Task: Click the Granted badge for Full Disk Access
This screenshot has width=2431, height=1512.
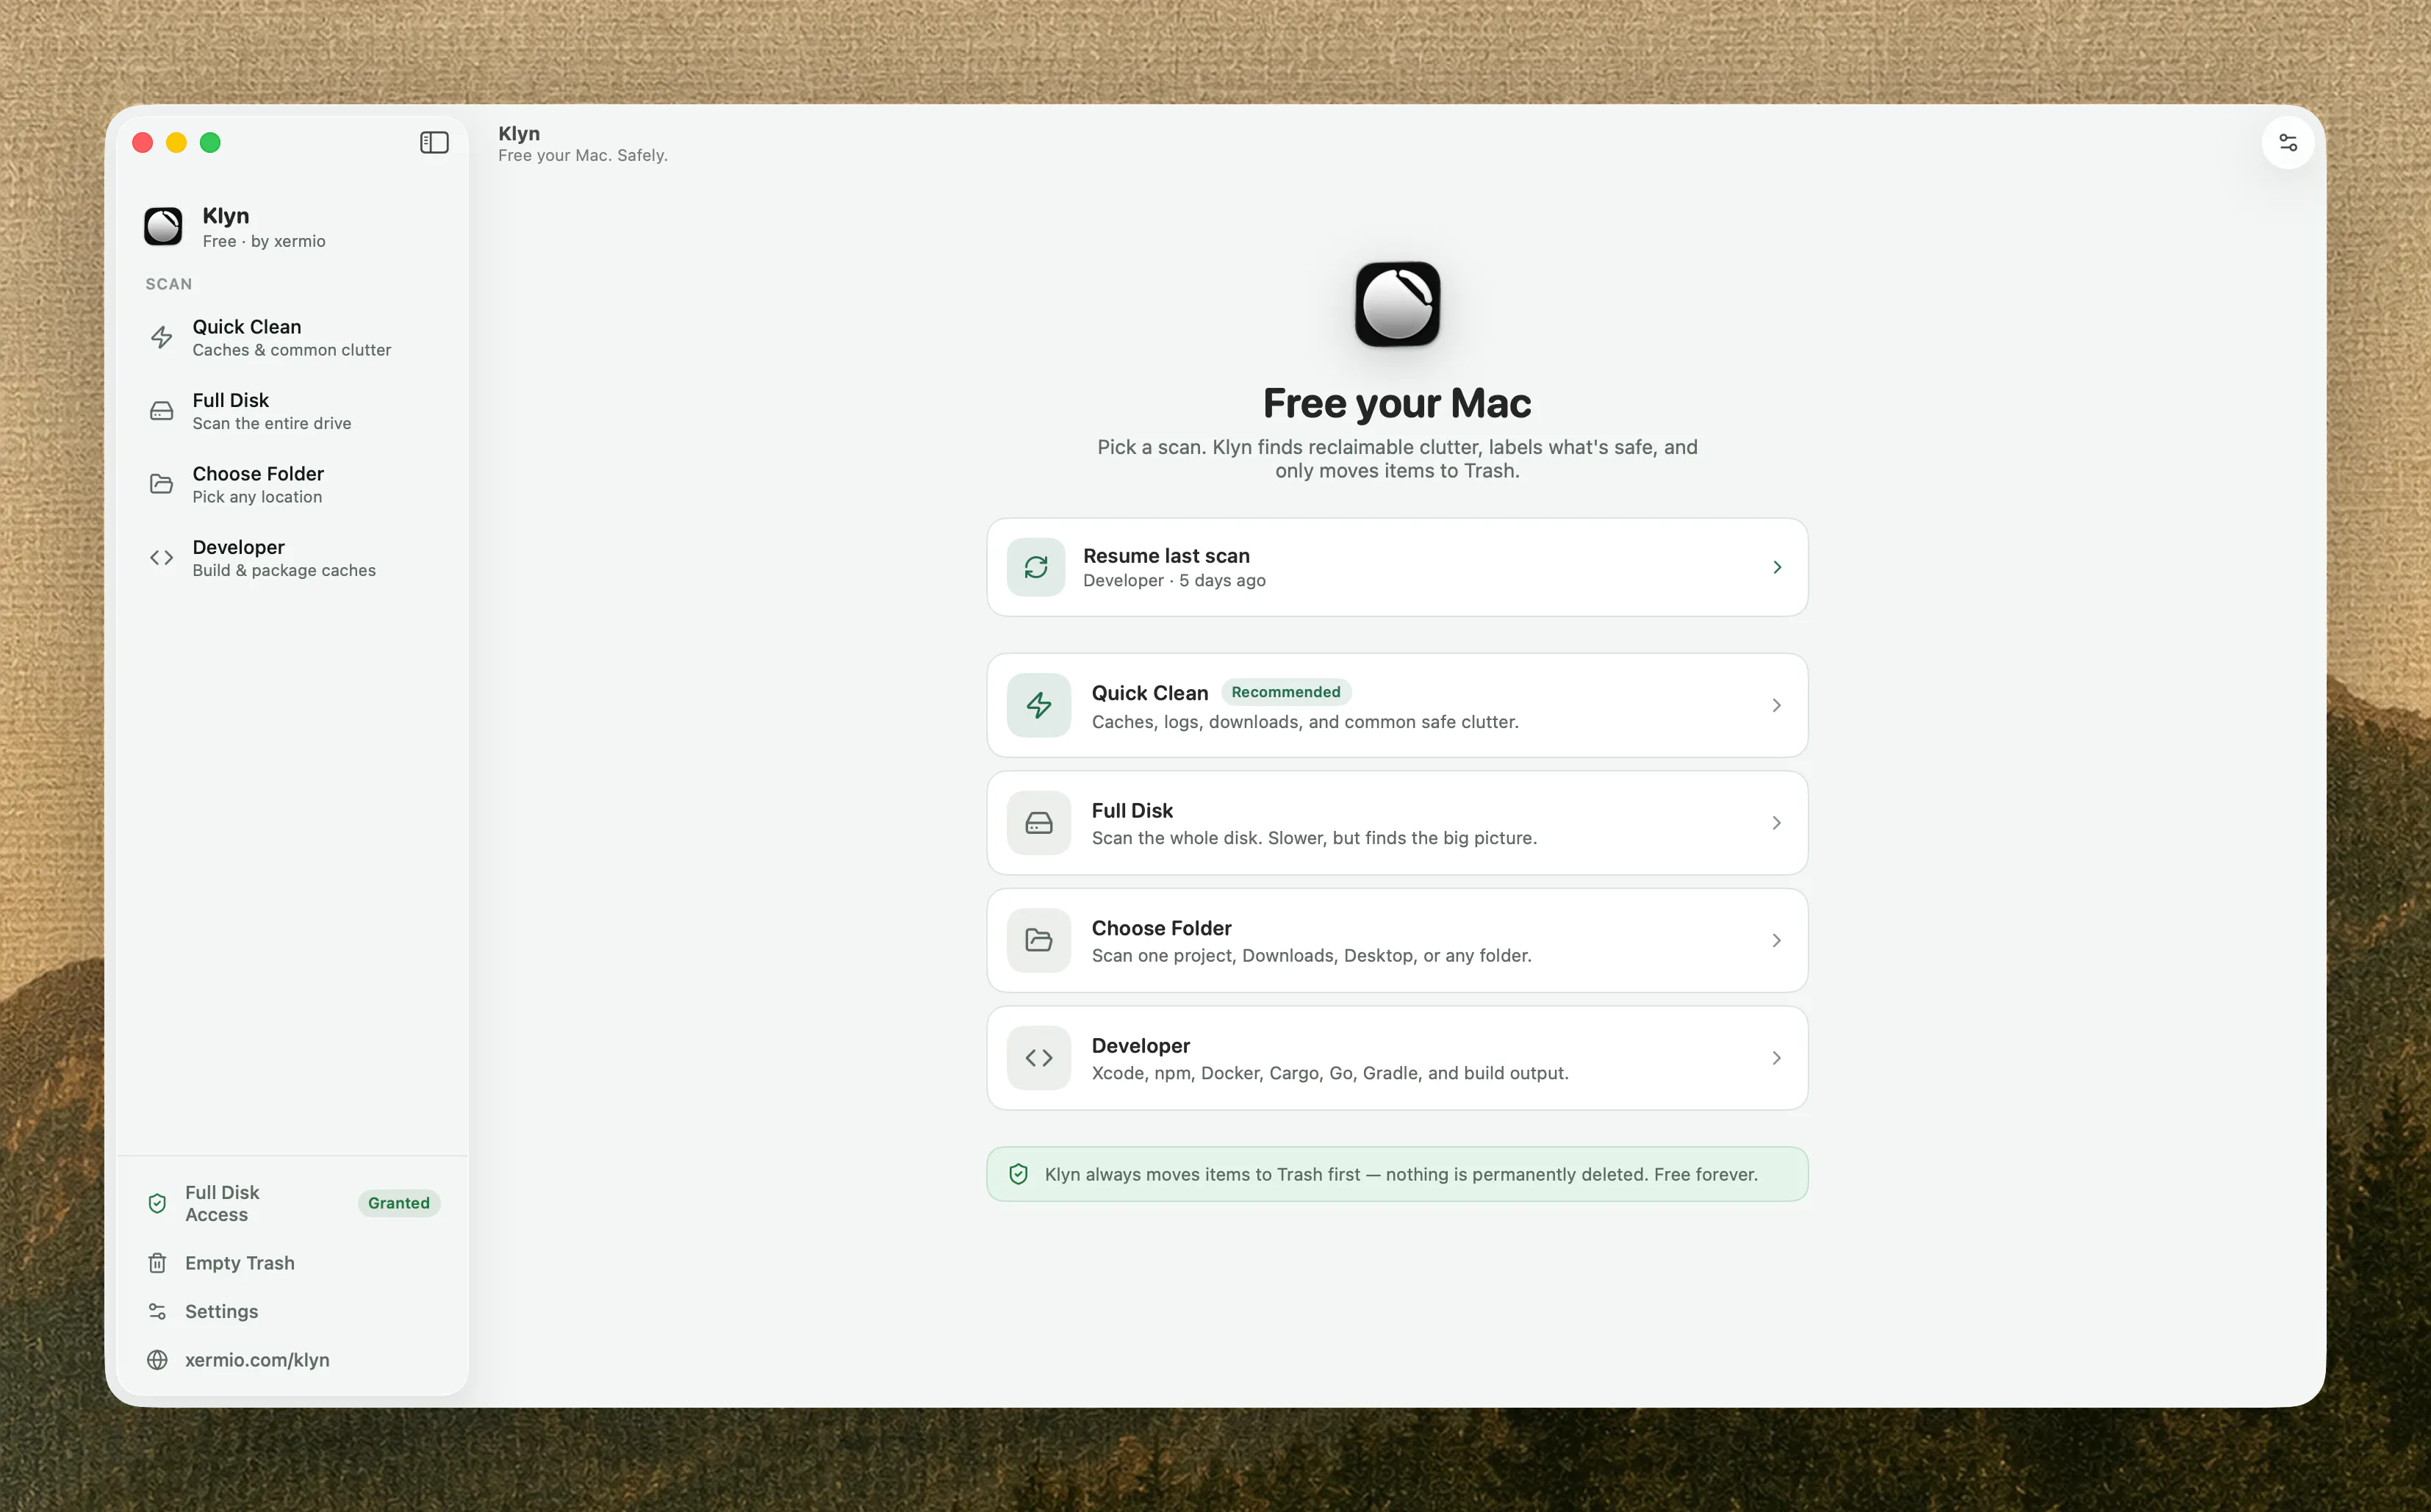Action: pyautogui.click(x=399, y=1203)
